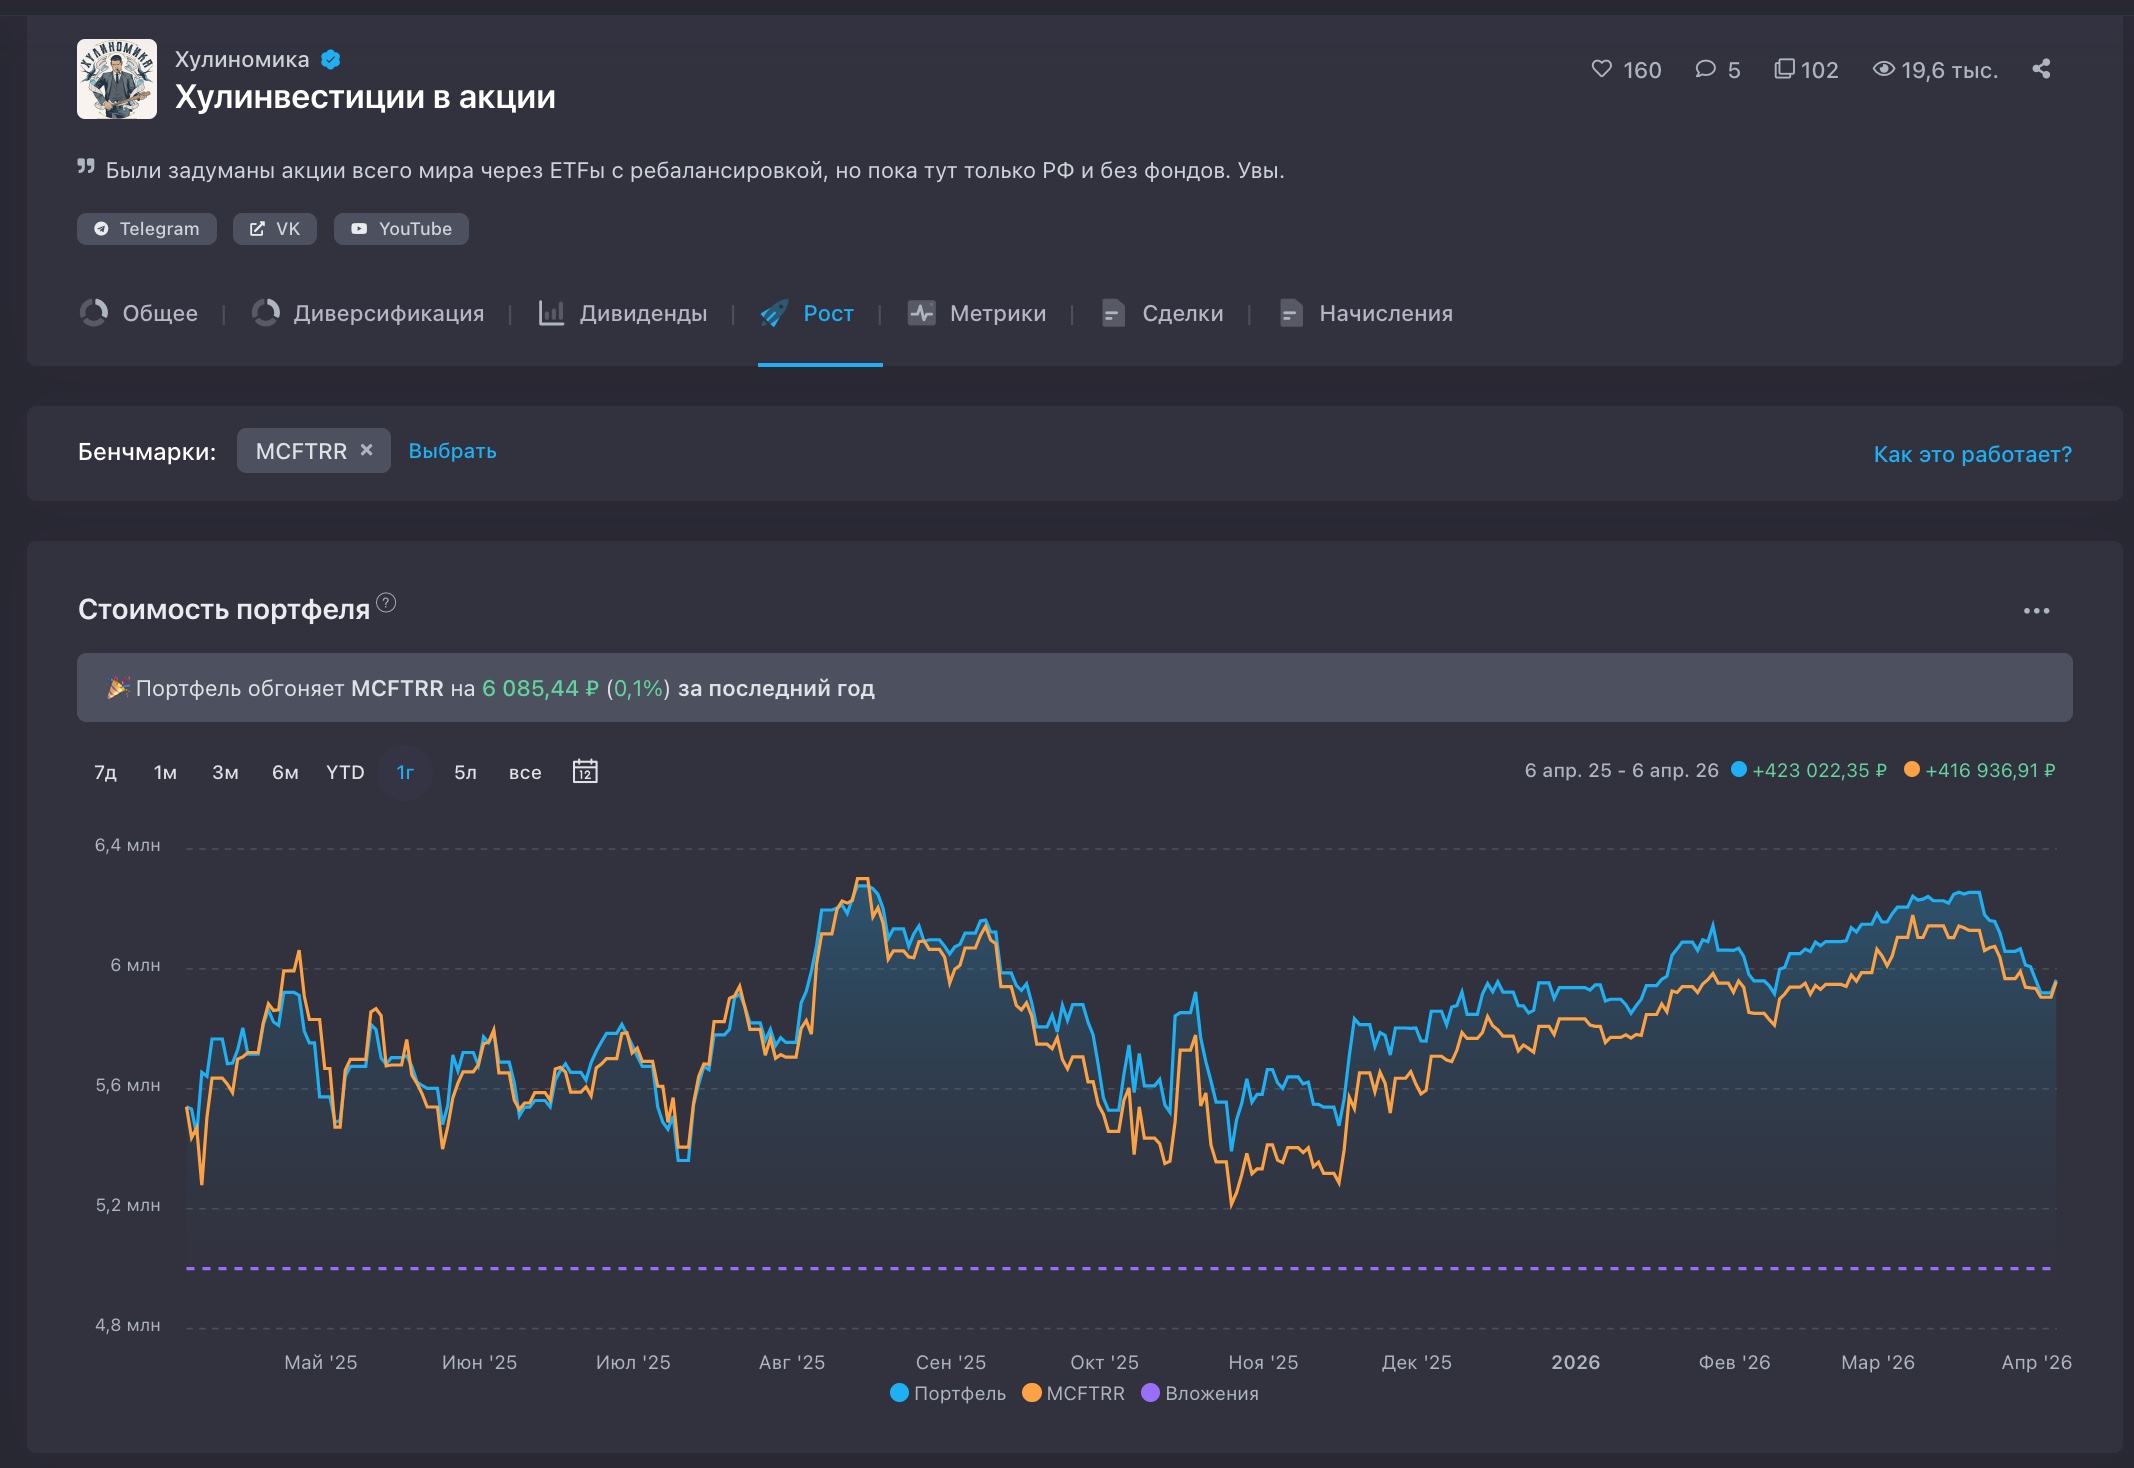Toggle Портфель series in chart legend
The width and height of the screenshot is (2134, 1468).
[x=947, y=1393]
